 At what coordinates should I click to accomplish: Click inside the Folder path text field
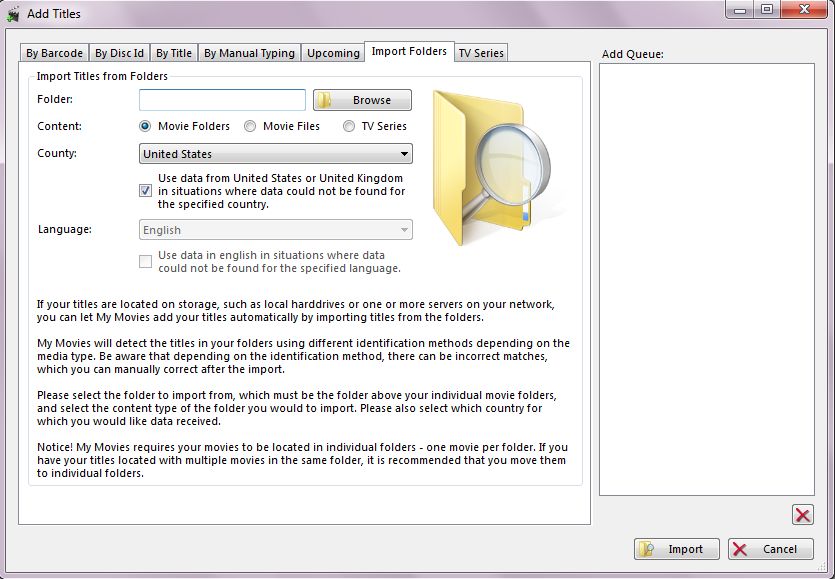[x=222, y=100]
